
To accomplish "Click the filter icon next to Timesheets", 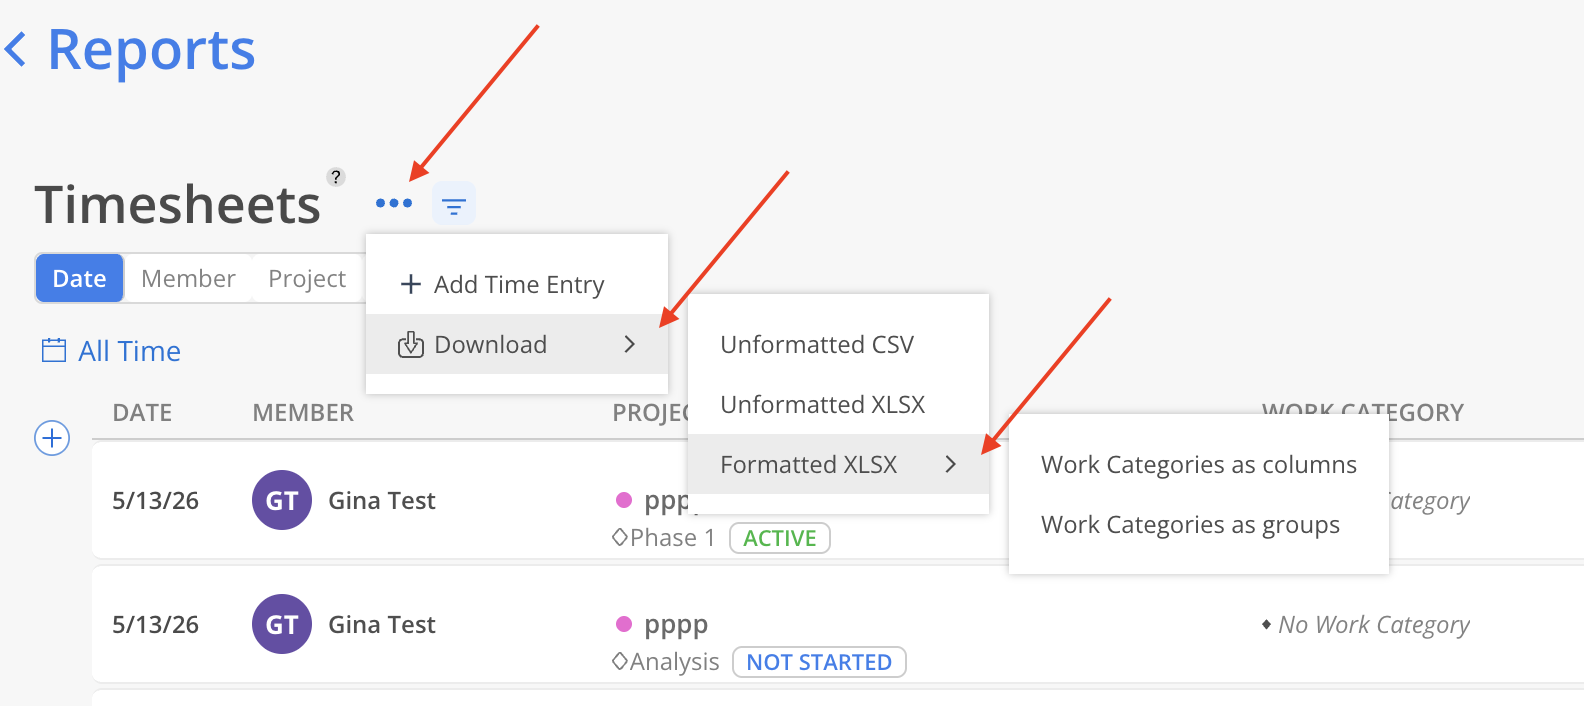I will 454,204.
